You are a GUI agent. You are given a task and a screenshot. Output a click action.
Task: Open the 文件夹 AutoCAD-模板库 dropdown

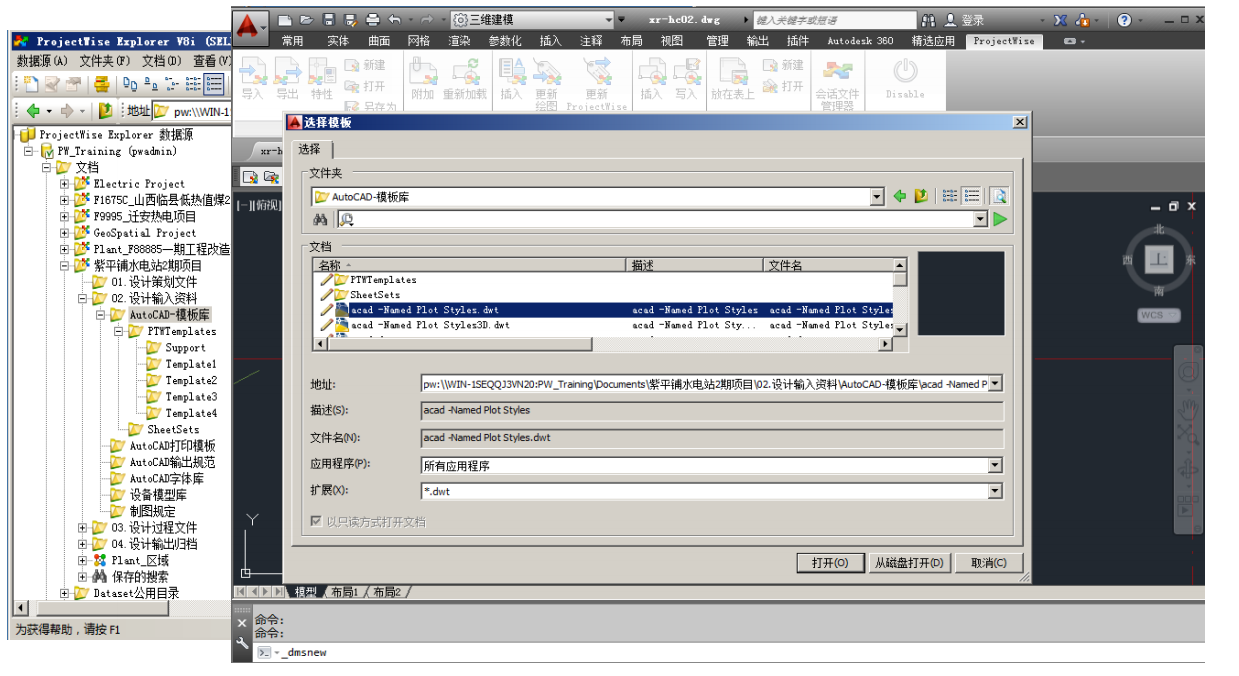click(x=877, y=197)
